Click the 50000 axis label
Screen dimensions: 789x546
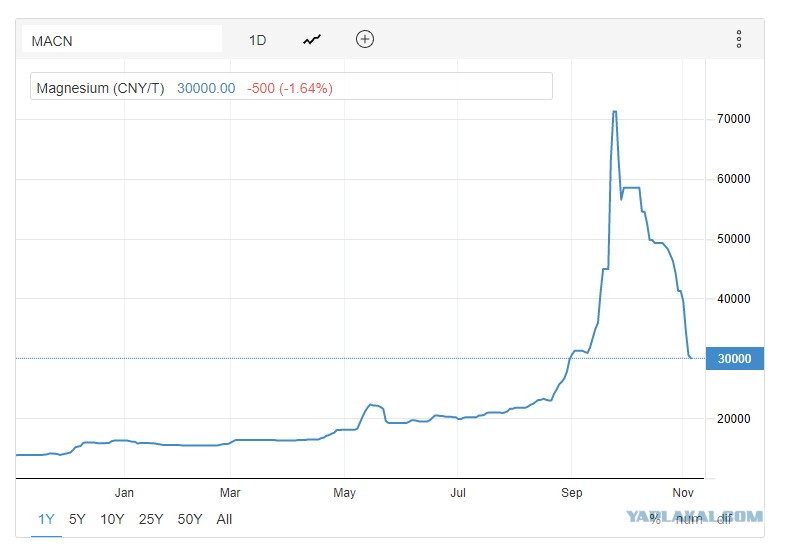tap(734, 239)
